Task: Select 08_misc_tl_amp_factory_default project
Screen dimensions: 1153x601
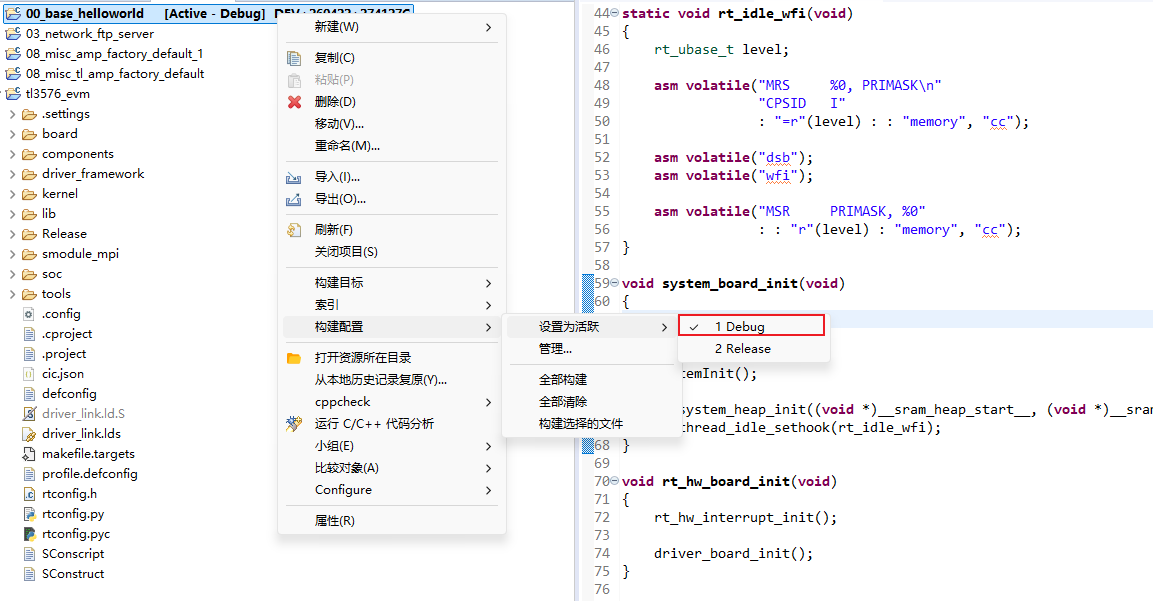Action: [115, 74]
